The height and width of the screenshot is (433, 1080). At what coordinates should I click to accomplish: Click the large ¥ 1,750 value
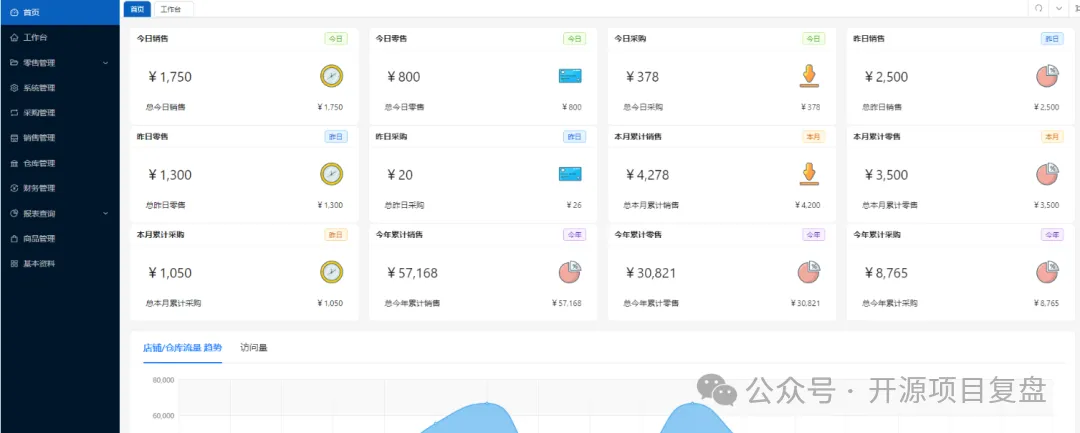pyautogui.click(x=169, y=77)
